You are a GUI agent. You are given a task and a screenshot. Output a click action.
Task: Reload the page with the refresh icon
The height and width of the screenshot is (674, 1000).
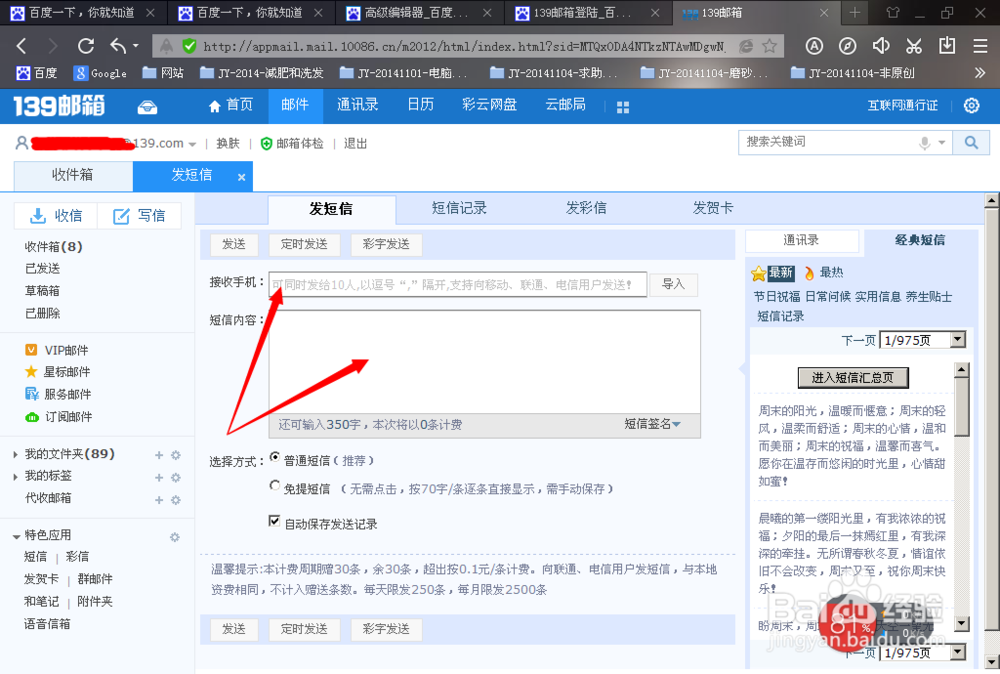(x=85, y=46)
